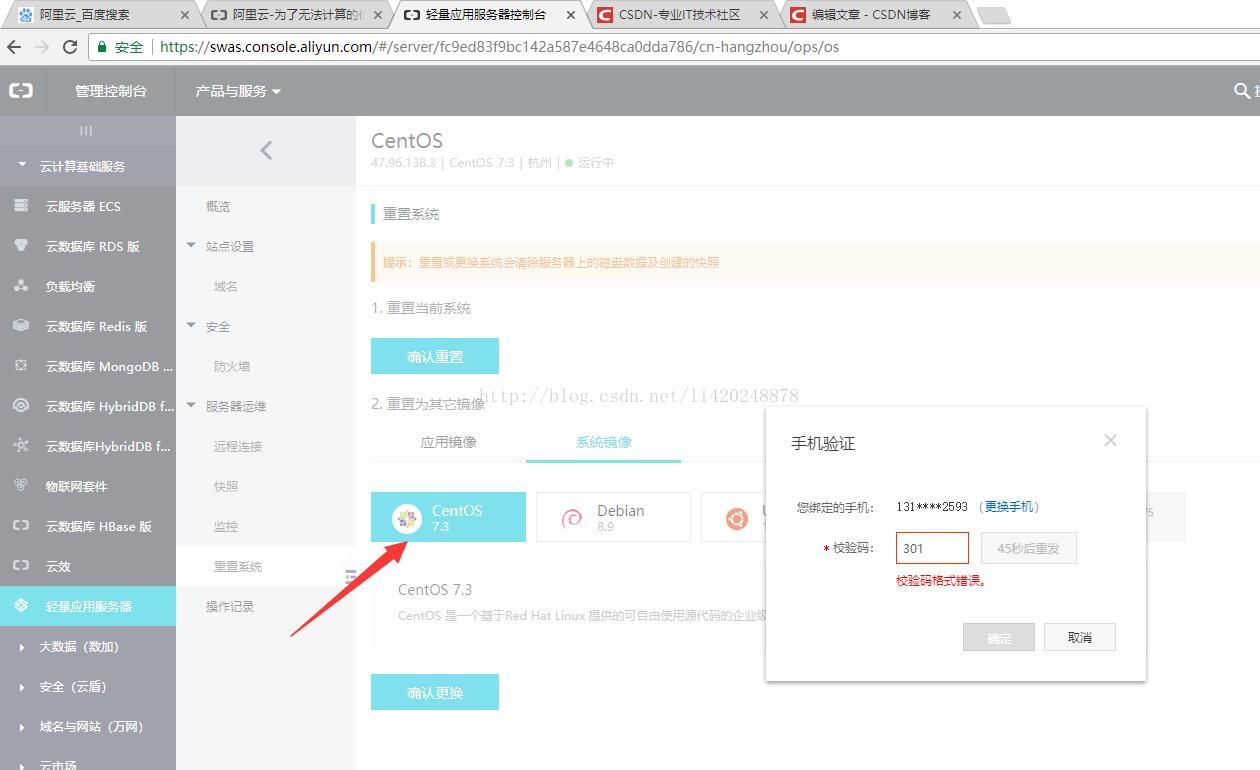Screen dimensions: 1260x770
Task: Expand the 域名与网站（万网） section
Action: click(x=22, y=727)
